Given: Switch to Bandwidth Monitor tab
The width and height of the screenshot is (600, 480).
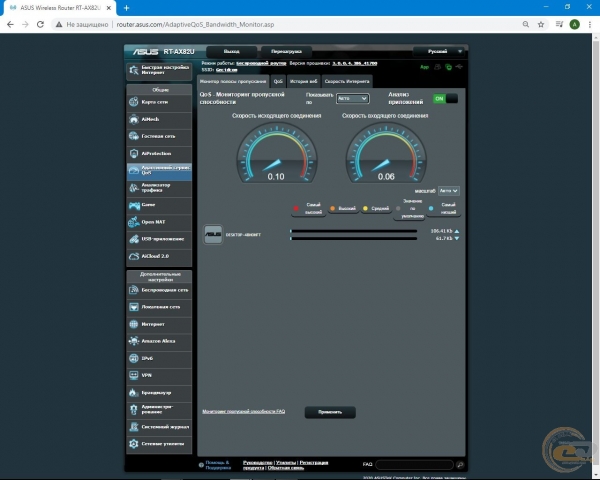Looking at the screenshot, I should [233, 81].
